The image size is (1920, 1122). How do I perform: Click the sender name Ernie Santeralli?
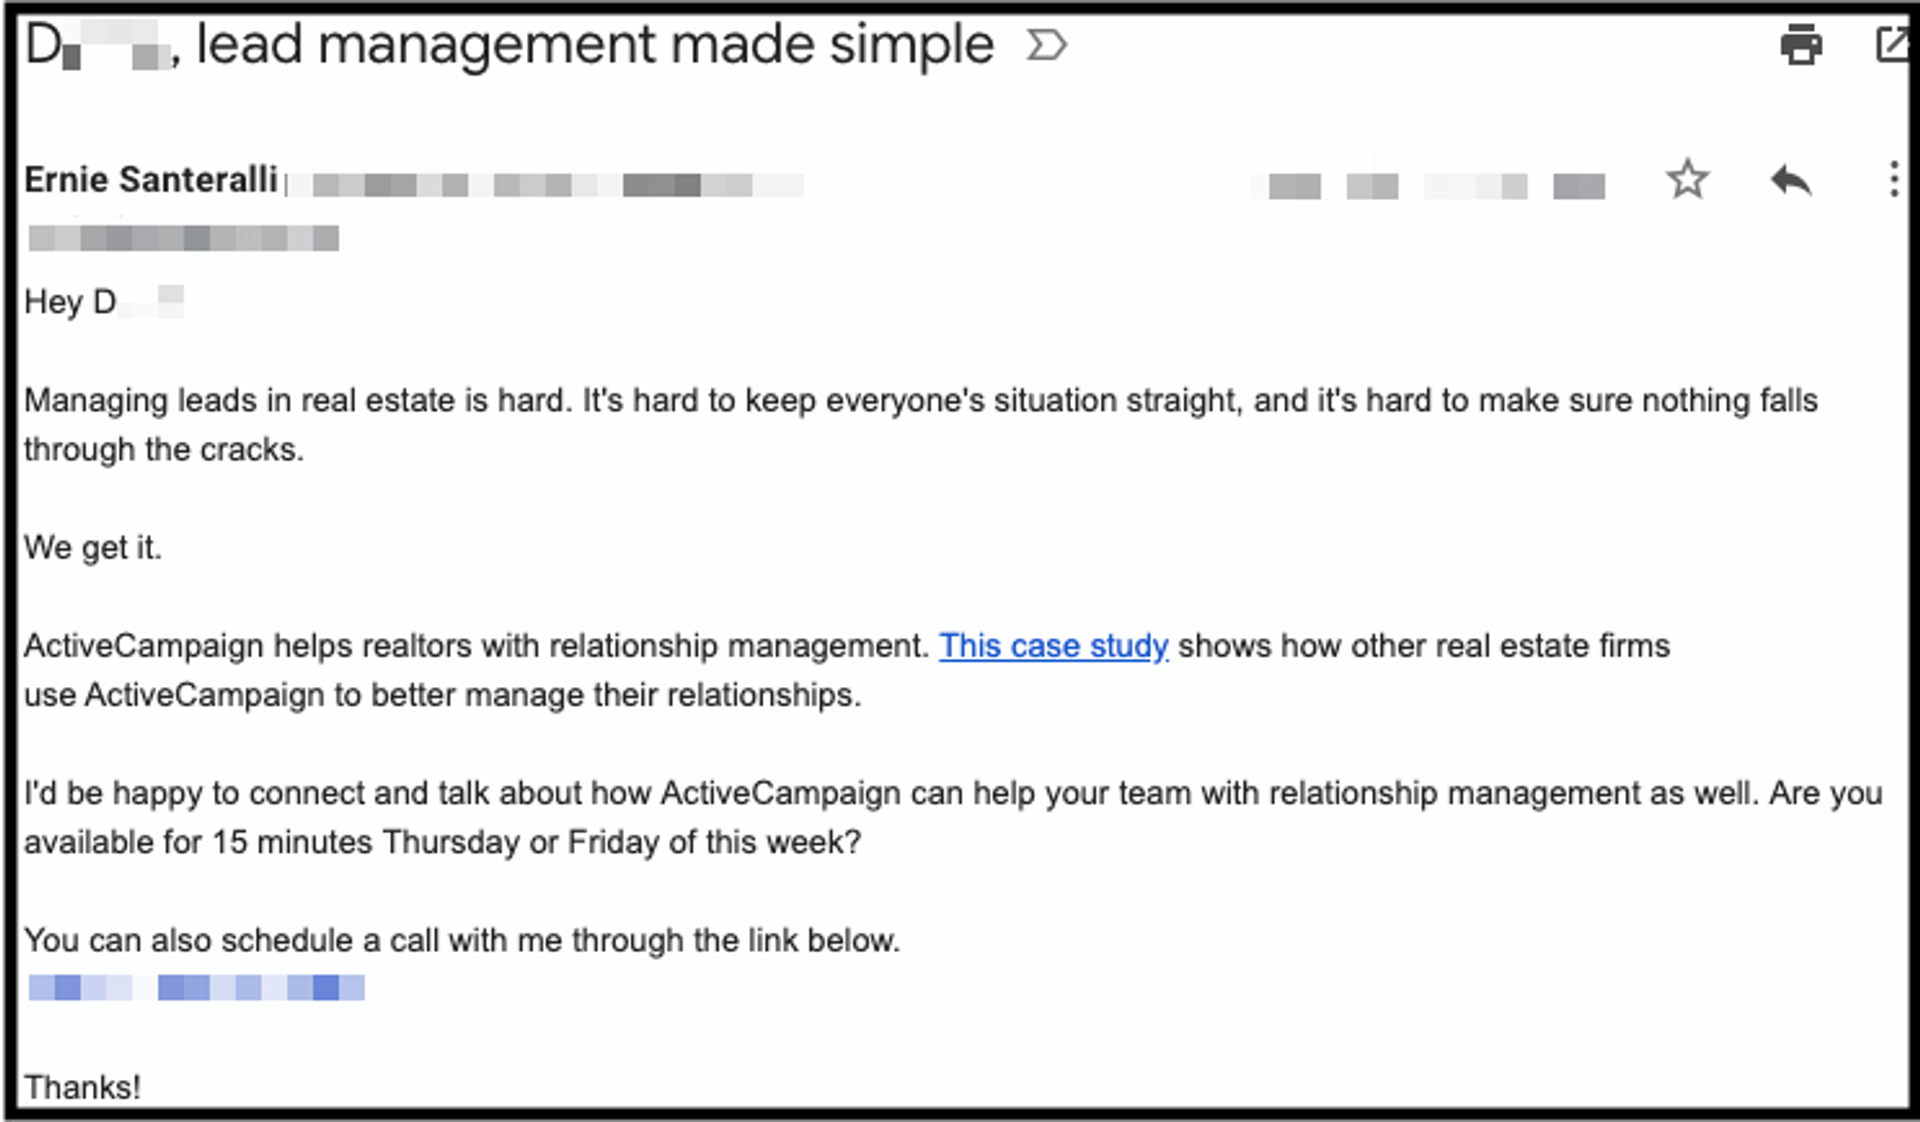[x=150, y=179]
